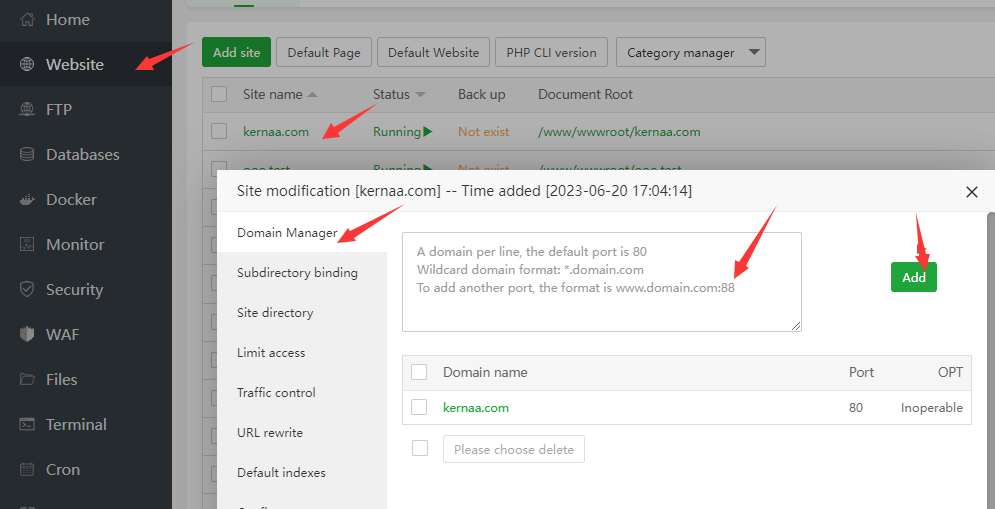Switch to Subdirectory binding tab
The image size is (995, 509).
coord(297,273)
